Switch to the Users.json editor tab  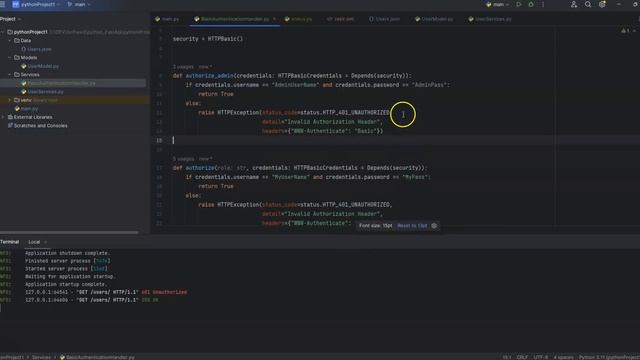384,19
